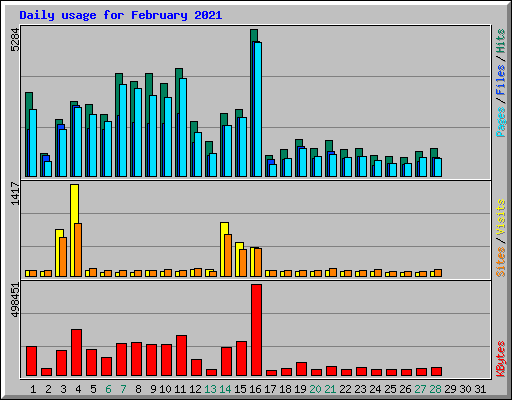Screen dimensions: 512x400
Task: Click the red KBytes bar for day 1
Action: click(x=31, y=361)
